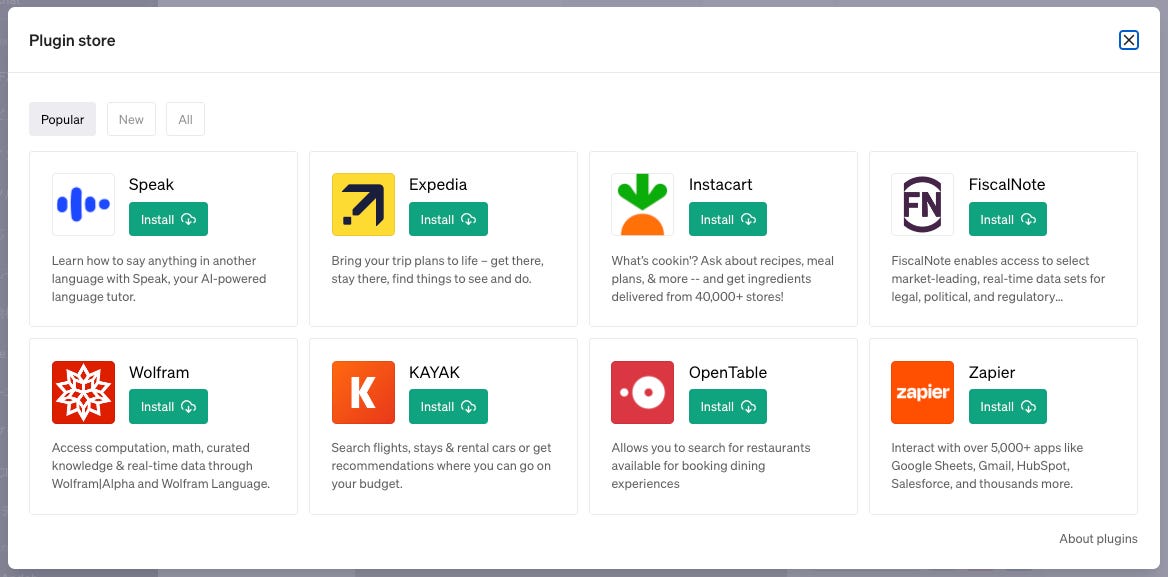
Task: Install the FiscalNote plugin
Action: tap(1008, 219)
